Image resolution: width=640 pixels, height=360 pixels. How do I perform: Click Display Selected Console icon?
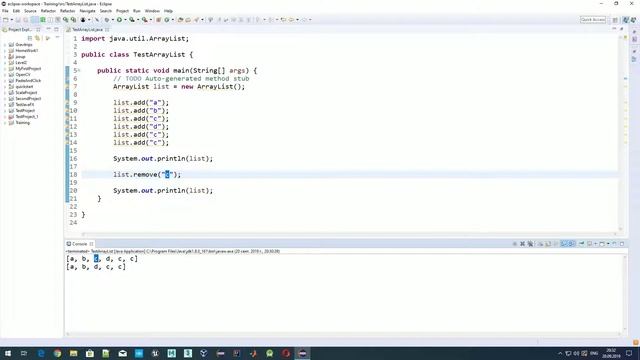click(x=590, y=244)
